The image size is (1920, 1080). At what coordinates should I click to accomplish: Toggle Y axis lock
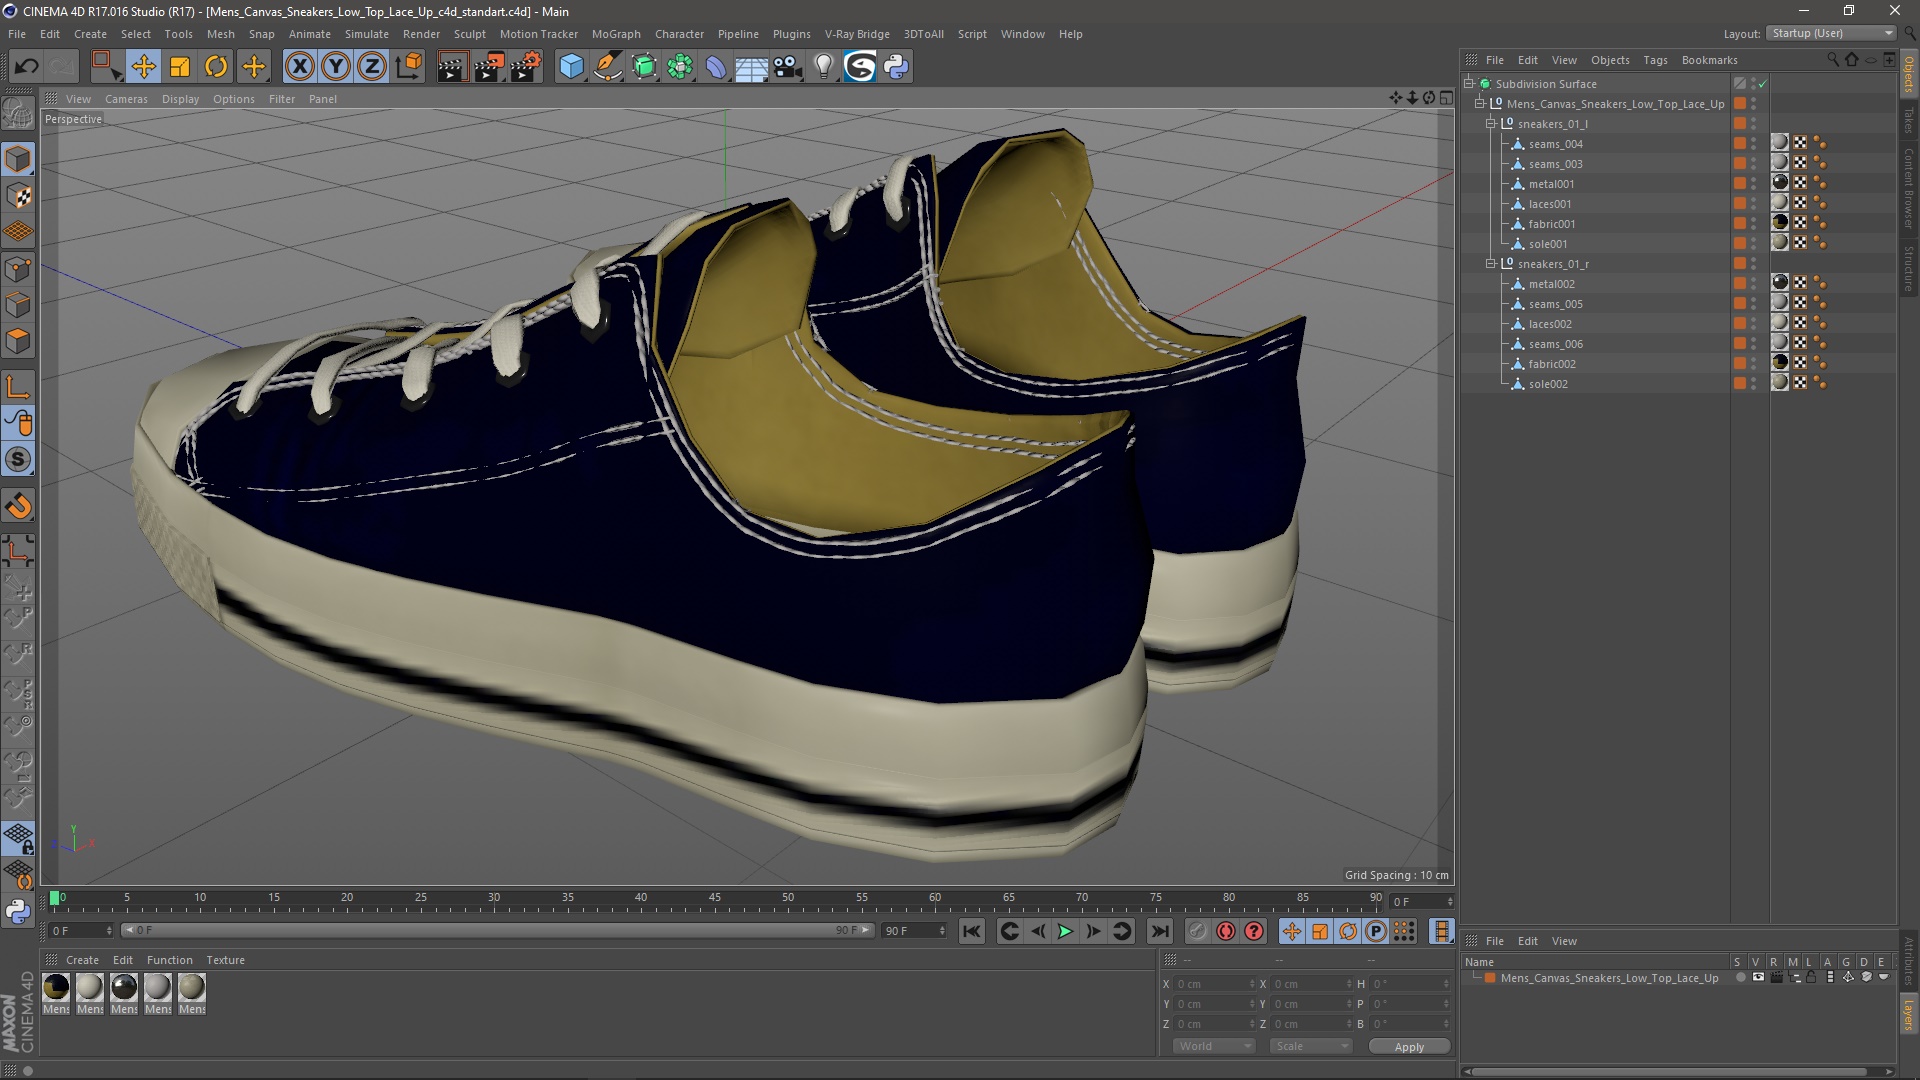pyautogui.click(x=336, y=67)
